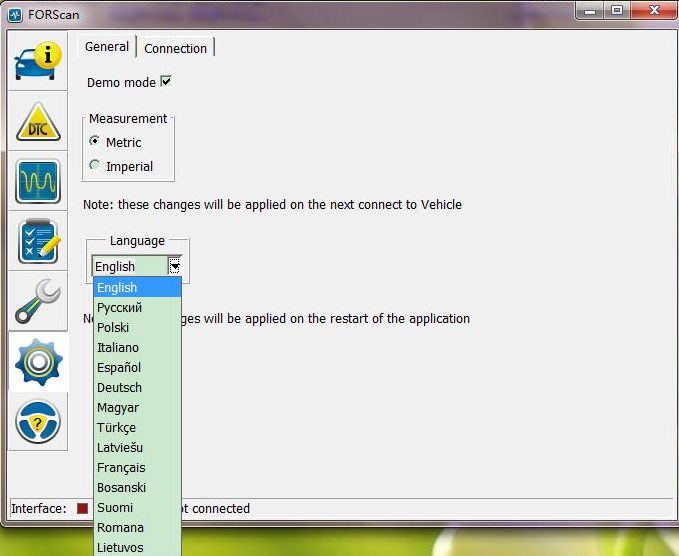Screen dimensions: 679x556
Task: Choose Polski in the language list
Action: (x=137, y=327)
